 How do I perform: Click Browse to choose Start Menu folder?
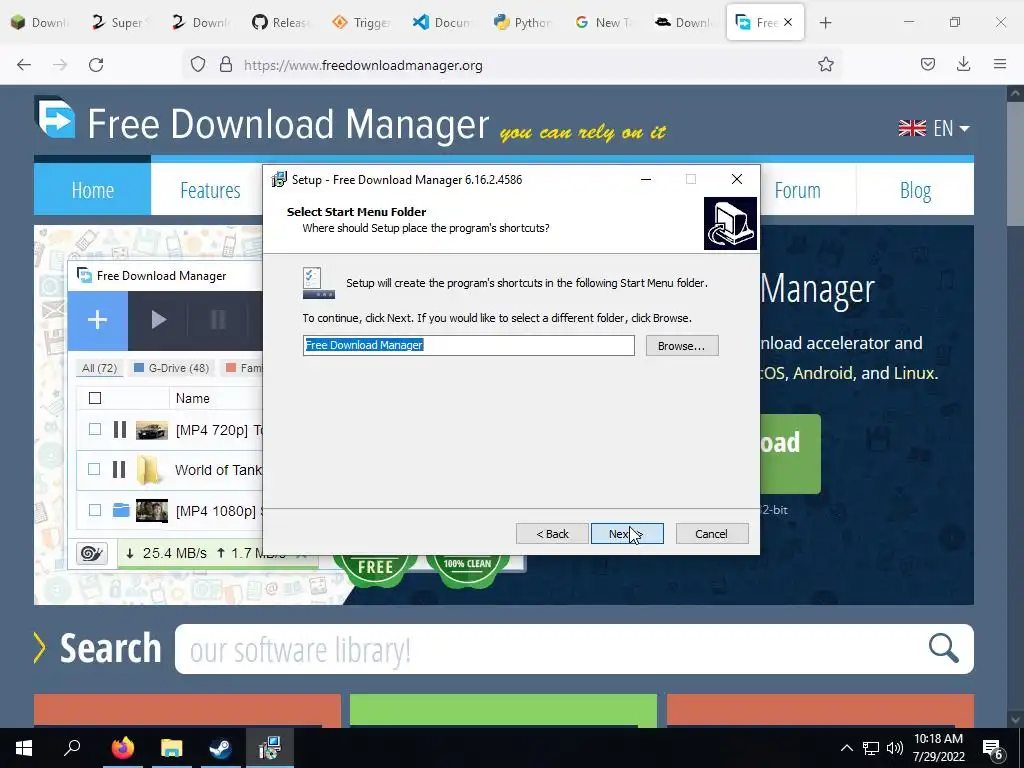coord(682,345)
